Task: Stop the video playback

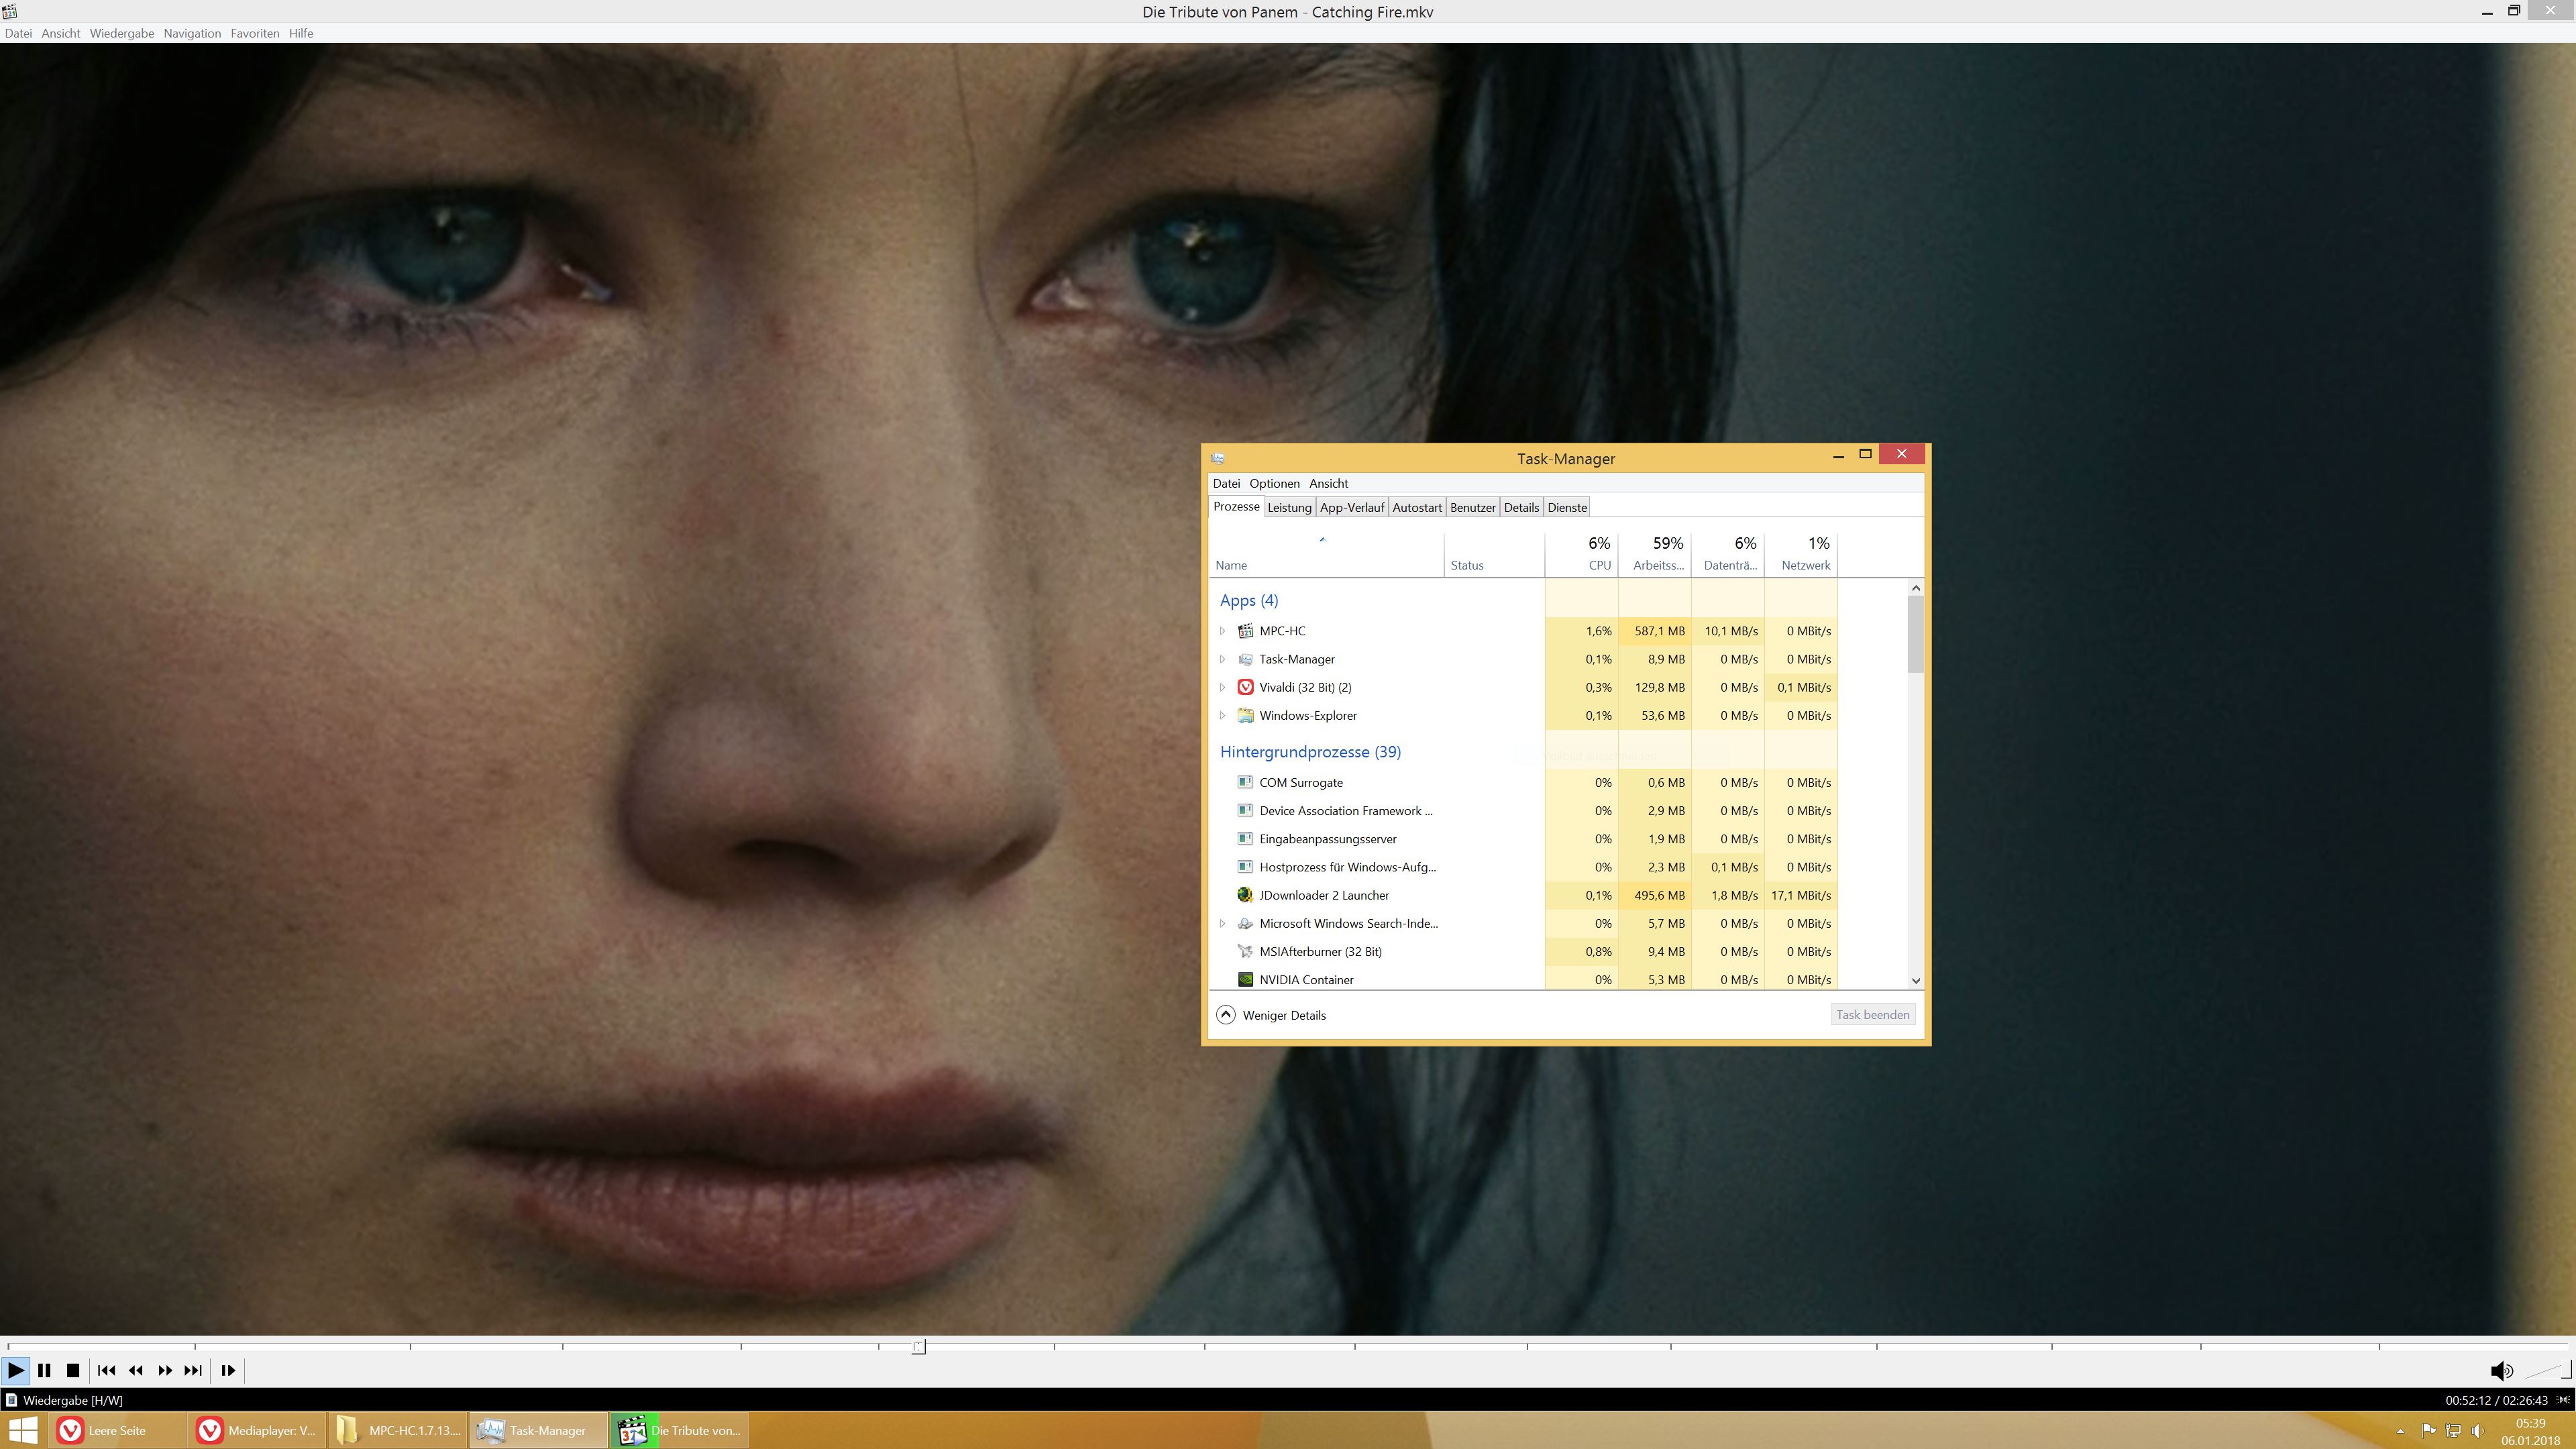Action: click(x=73, y=1370)
